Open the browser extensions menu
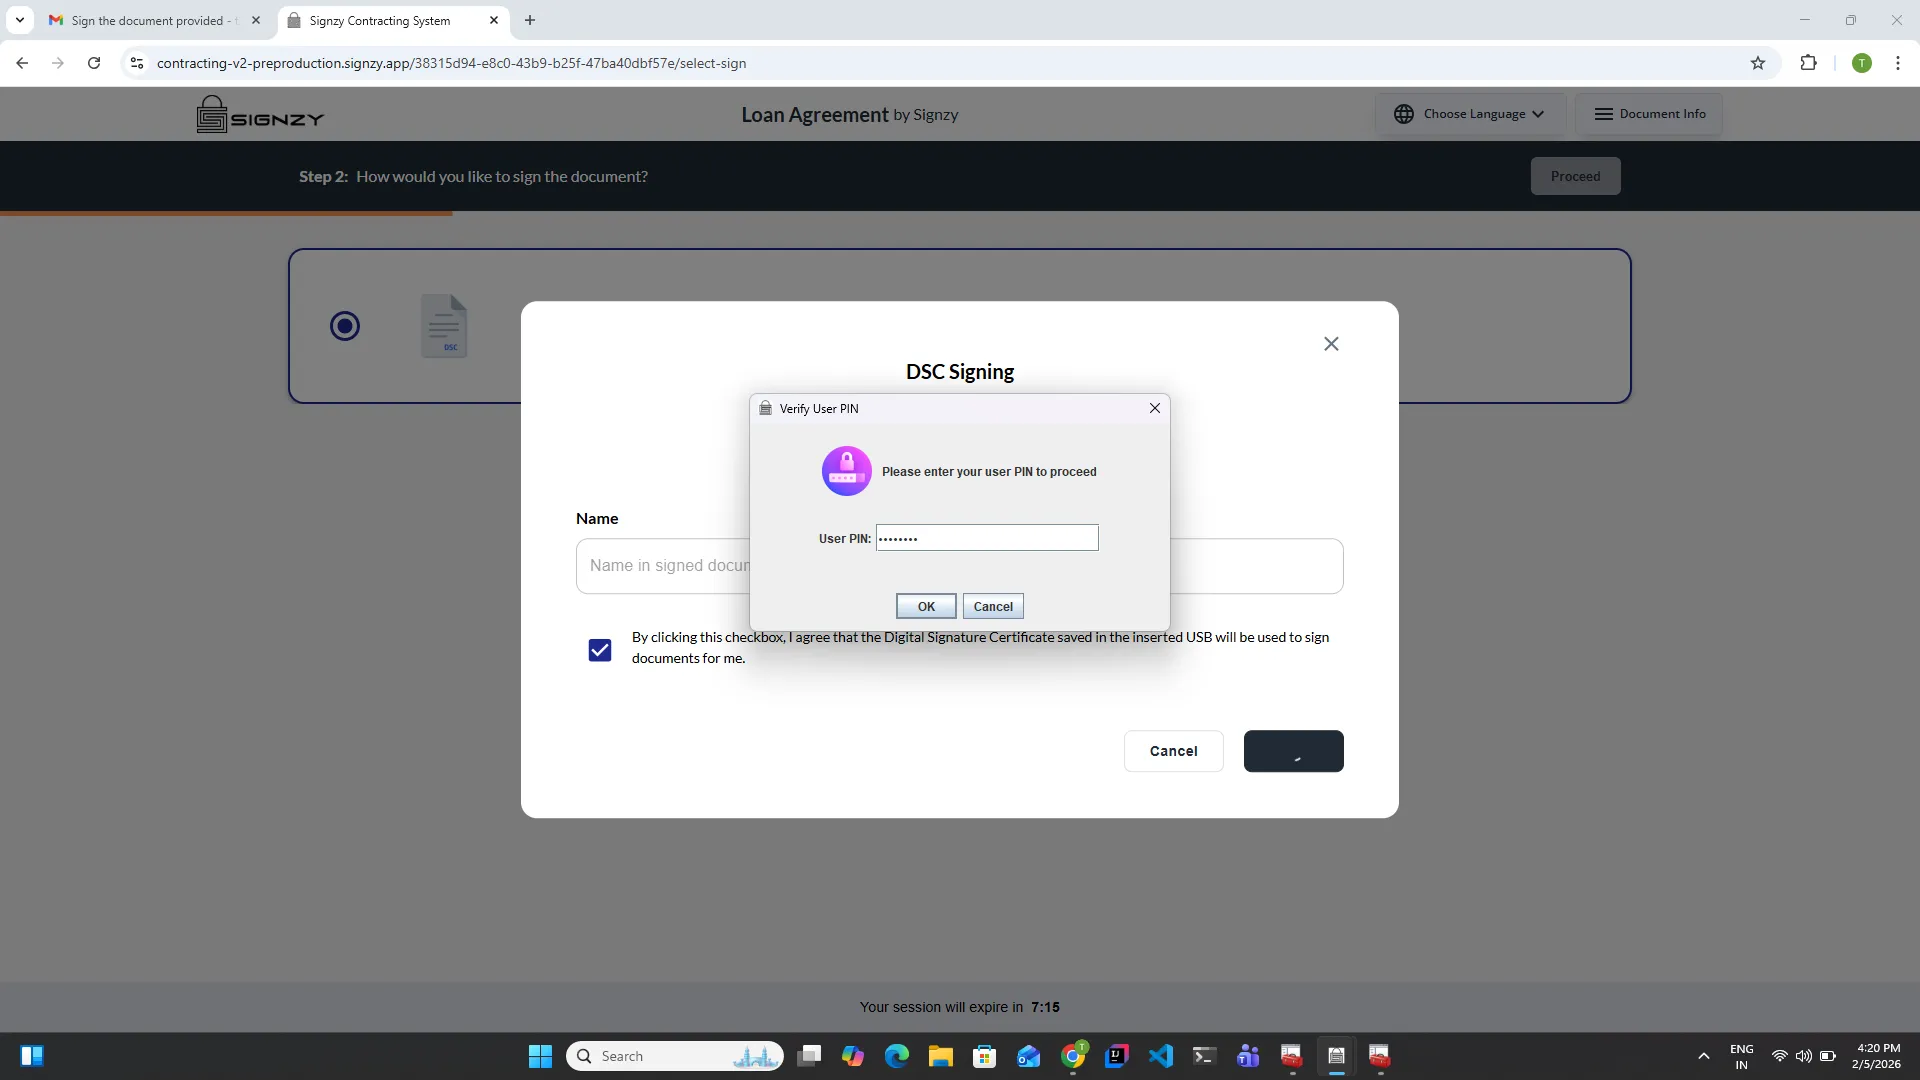The height and width of the screenshot is (1080, 1920). 1808,63
